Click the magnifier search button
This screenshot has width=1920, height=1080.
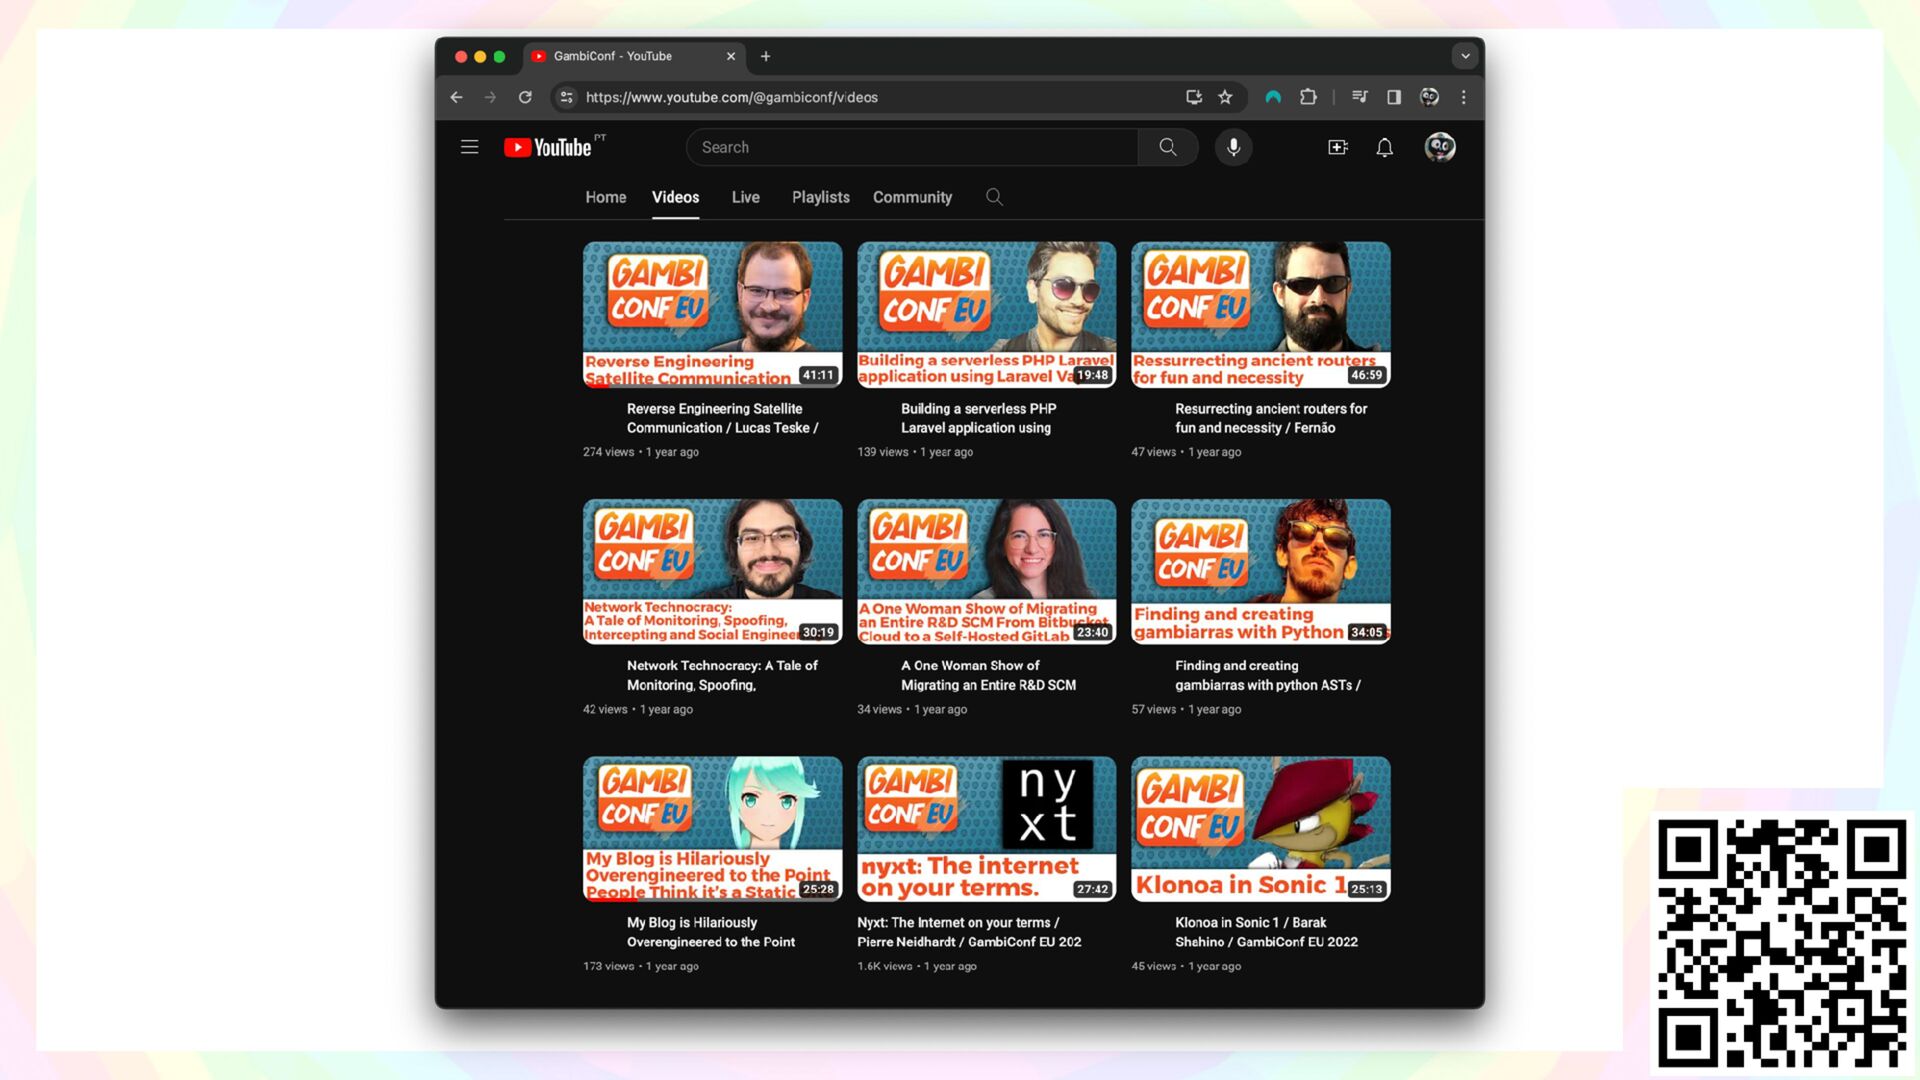click(1167, 147)
